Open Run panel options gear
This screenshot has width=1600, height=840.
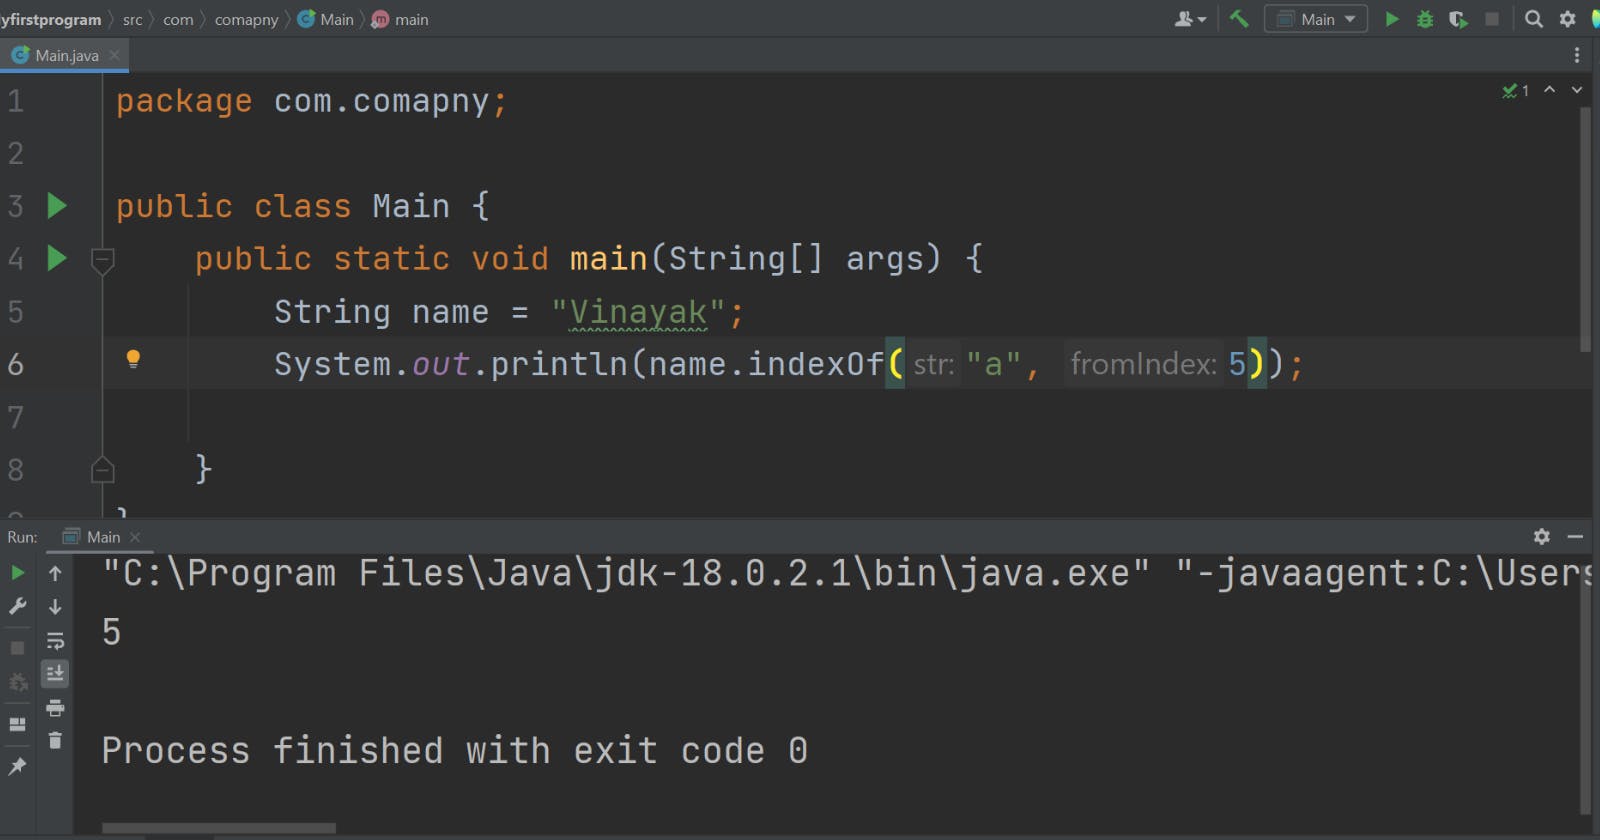pos(1542,537)
